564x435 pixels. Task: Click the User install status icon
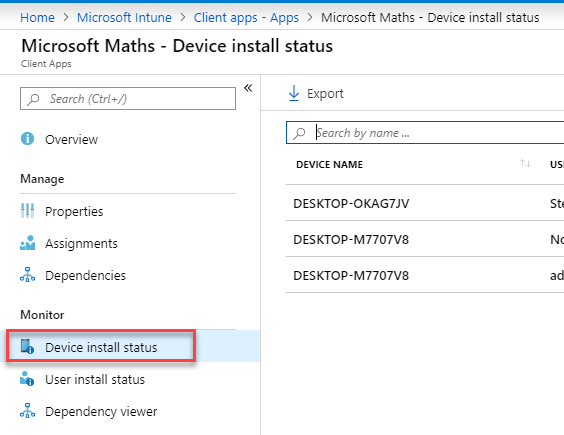[27, 379]
